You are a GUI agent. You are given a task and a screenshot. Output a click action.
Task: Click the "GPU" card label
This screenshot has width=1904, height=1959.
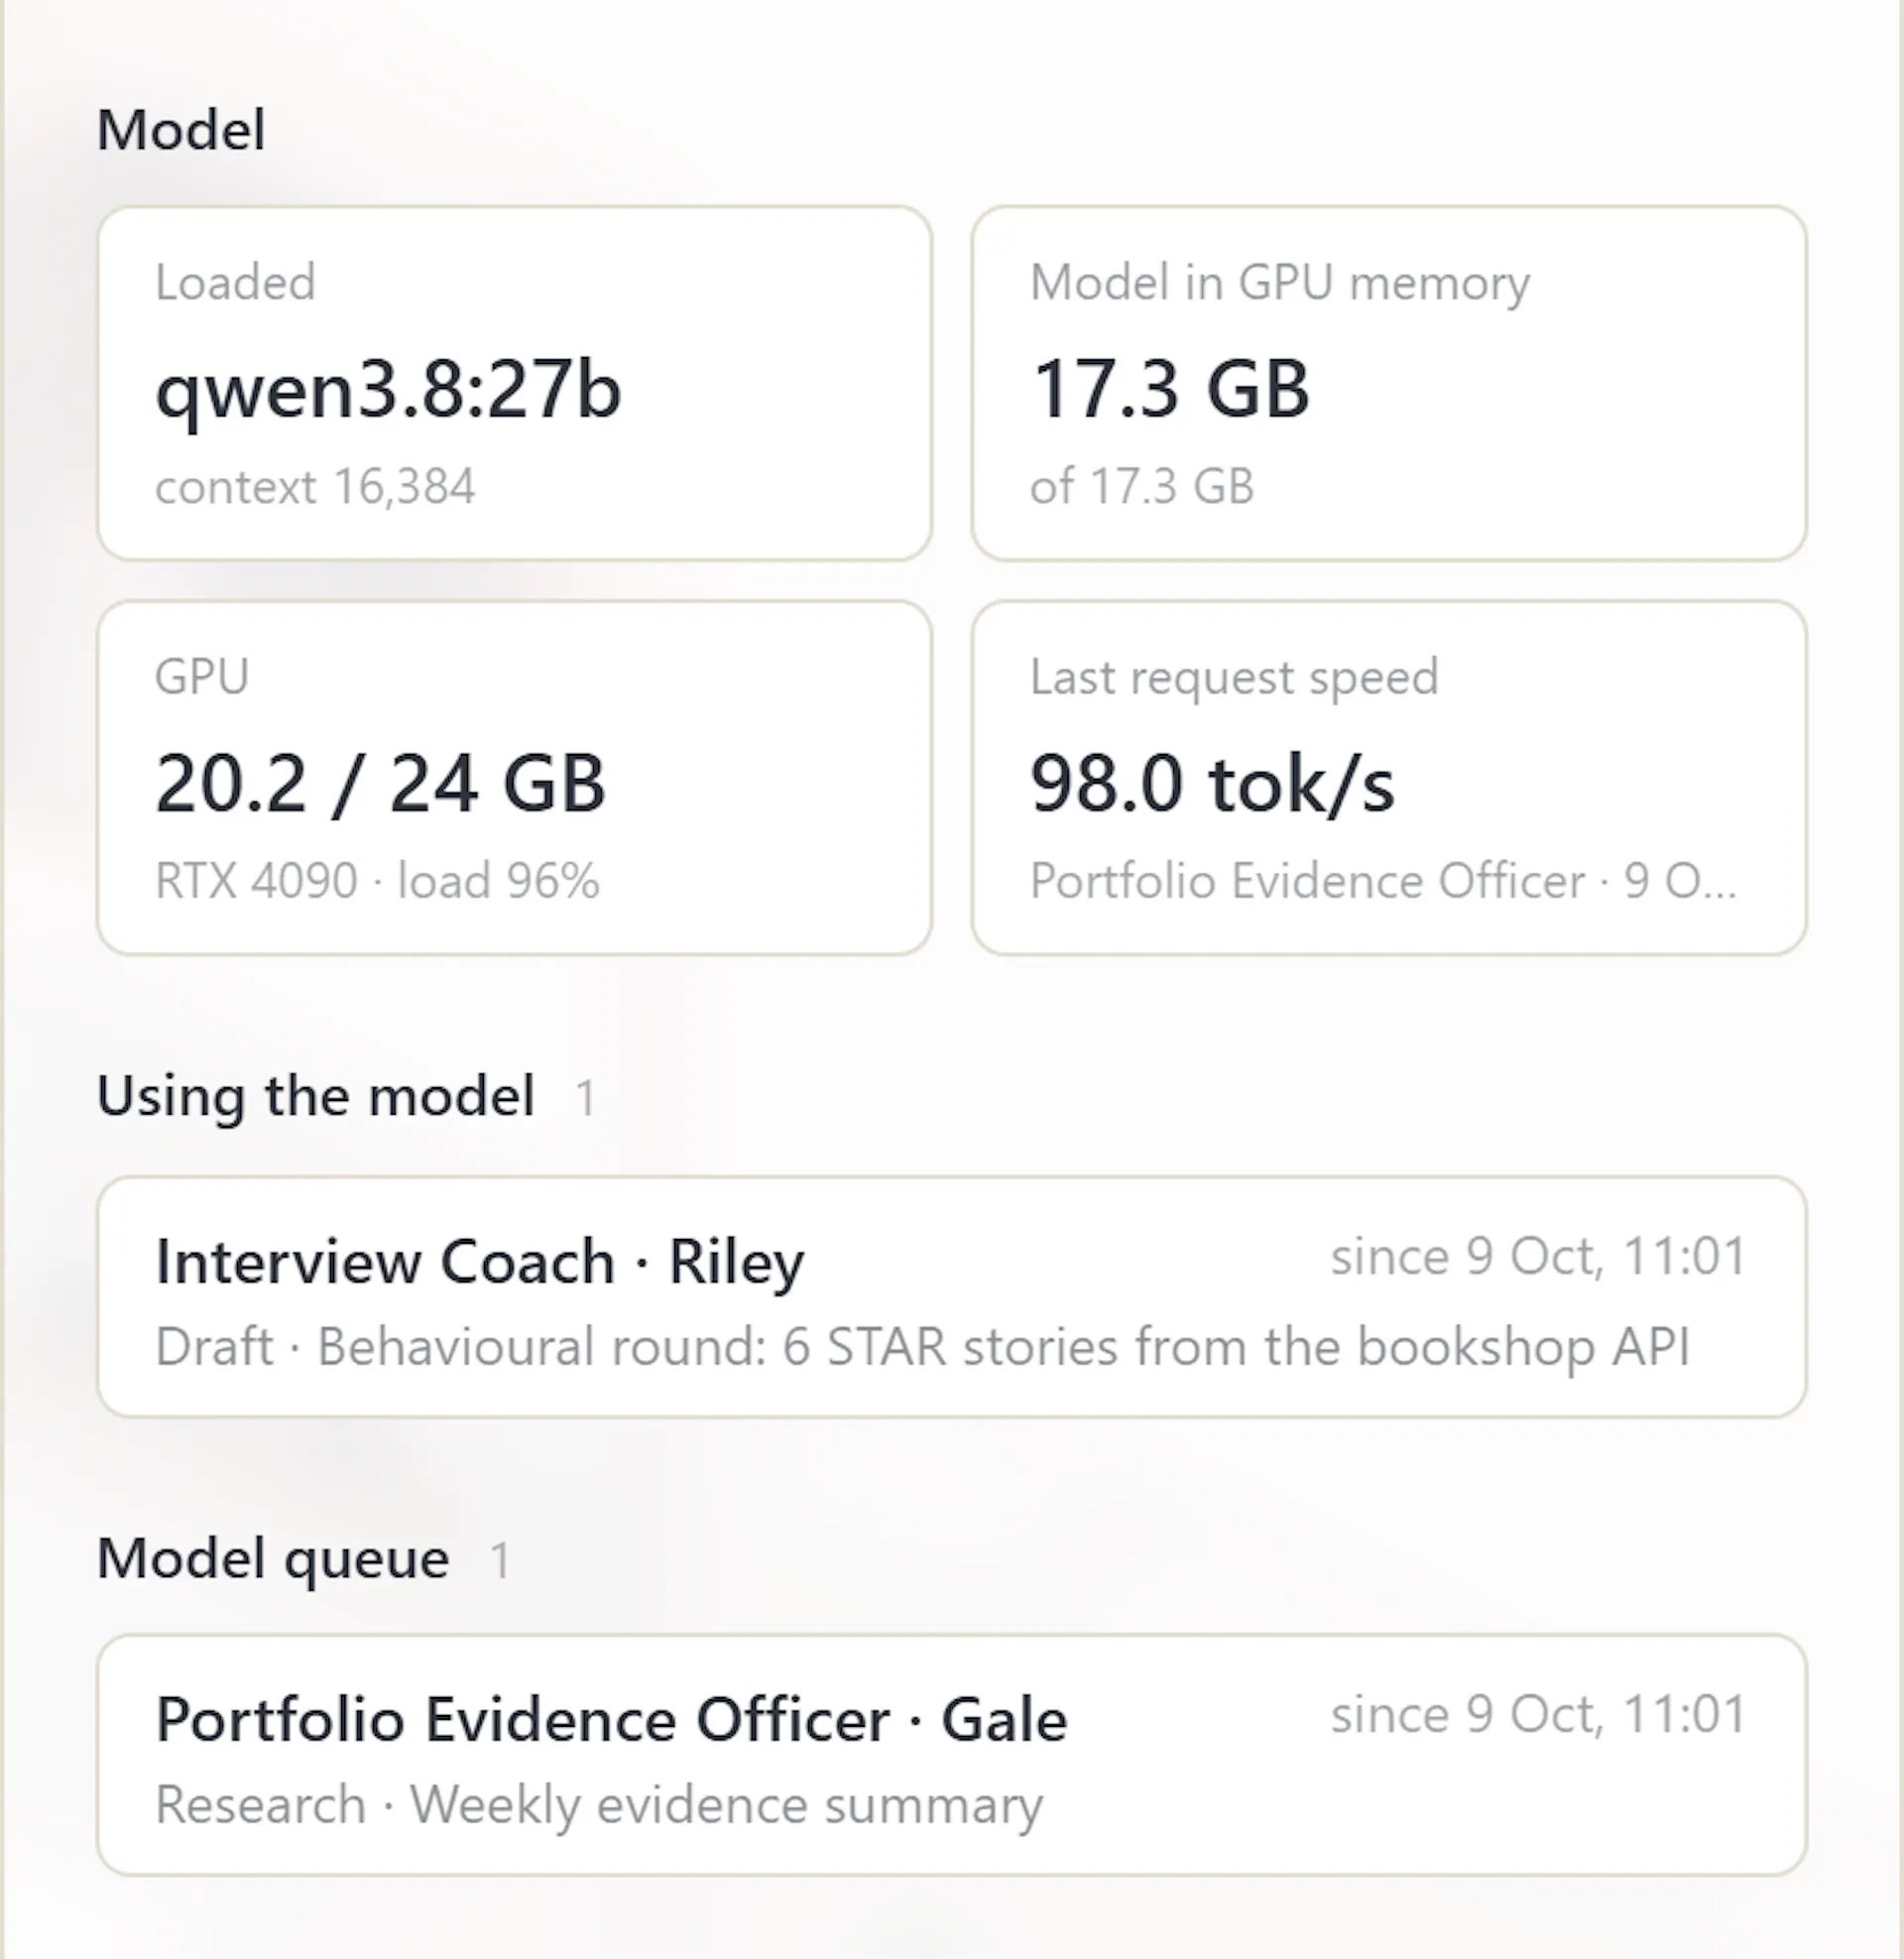click(x=202, y=676)
